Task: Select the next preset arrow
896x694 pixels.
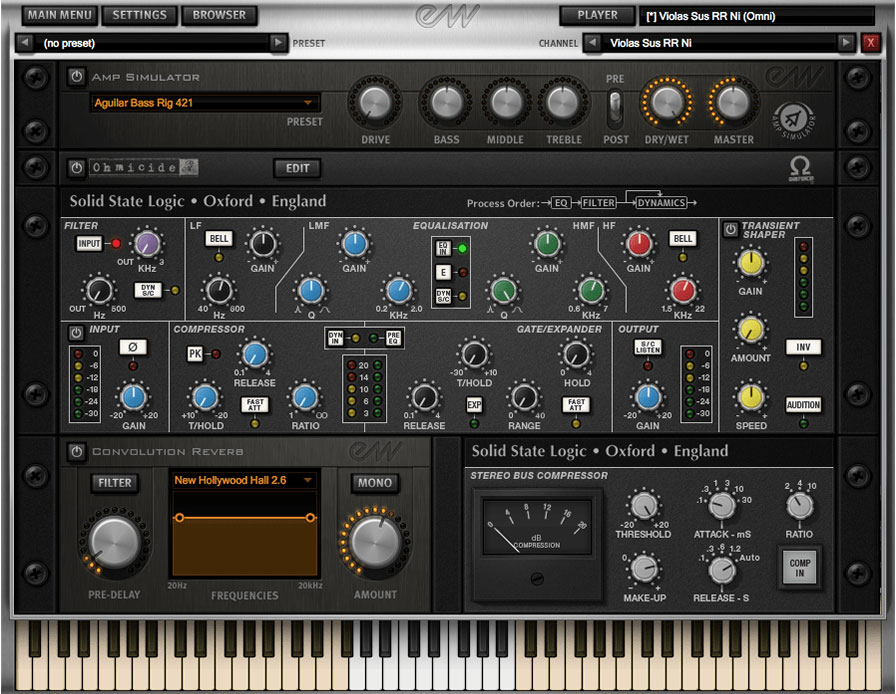Action: point(278,43)
